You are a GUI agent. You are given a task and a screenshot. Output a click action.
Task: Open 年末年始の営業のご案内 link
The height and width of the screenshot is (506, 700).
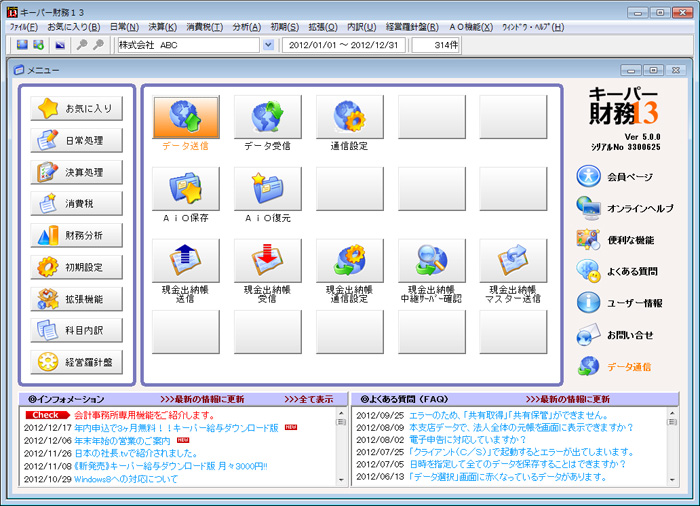(x=122, y=441)
